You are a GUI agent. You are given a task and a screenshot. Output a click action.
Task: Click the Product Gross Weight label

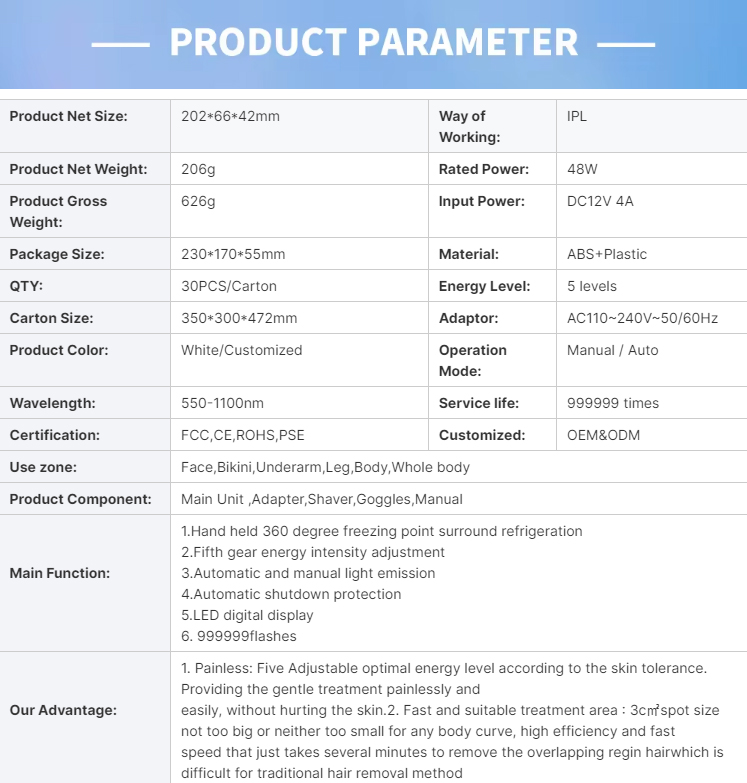coord(58,211)
